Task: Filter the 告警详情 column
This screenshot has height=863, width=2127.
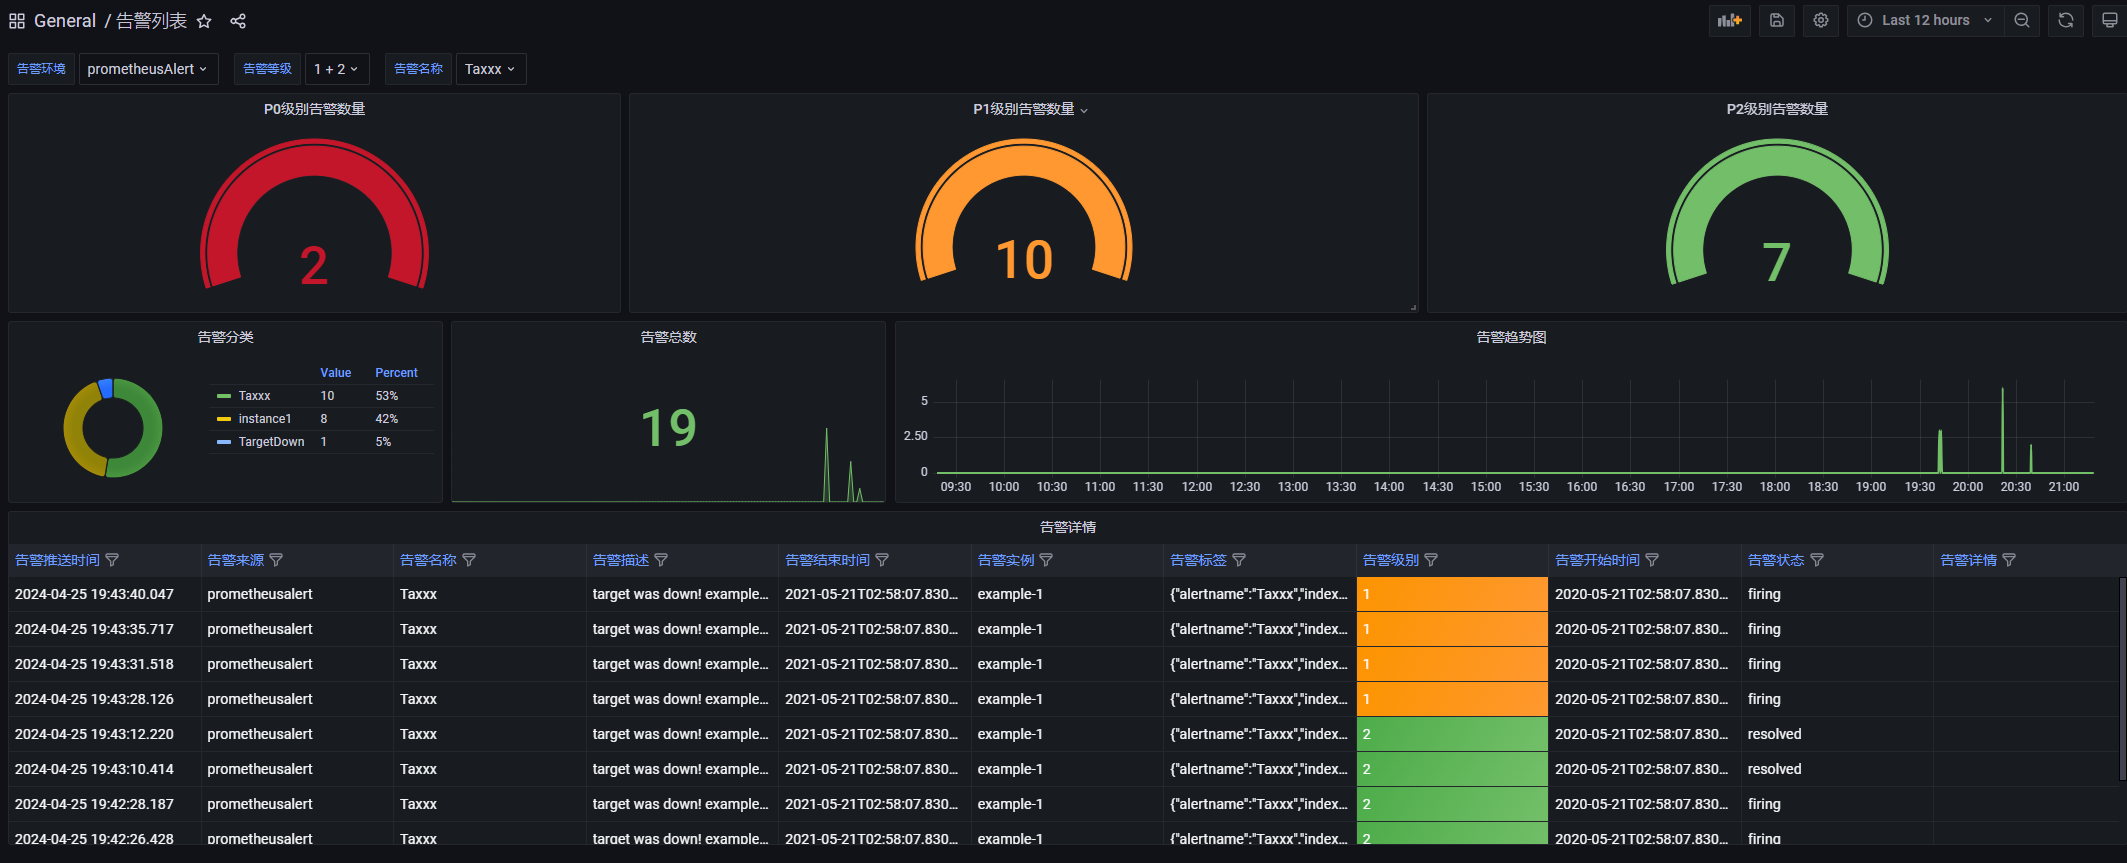Action: 2009,560
